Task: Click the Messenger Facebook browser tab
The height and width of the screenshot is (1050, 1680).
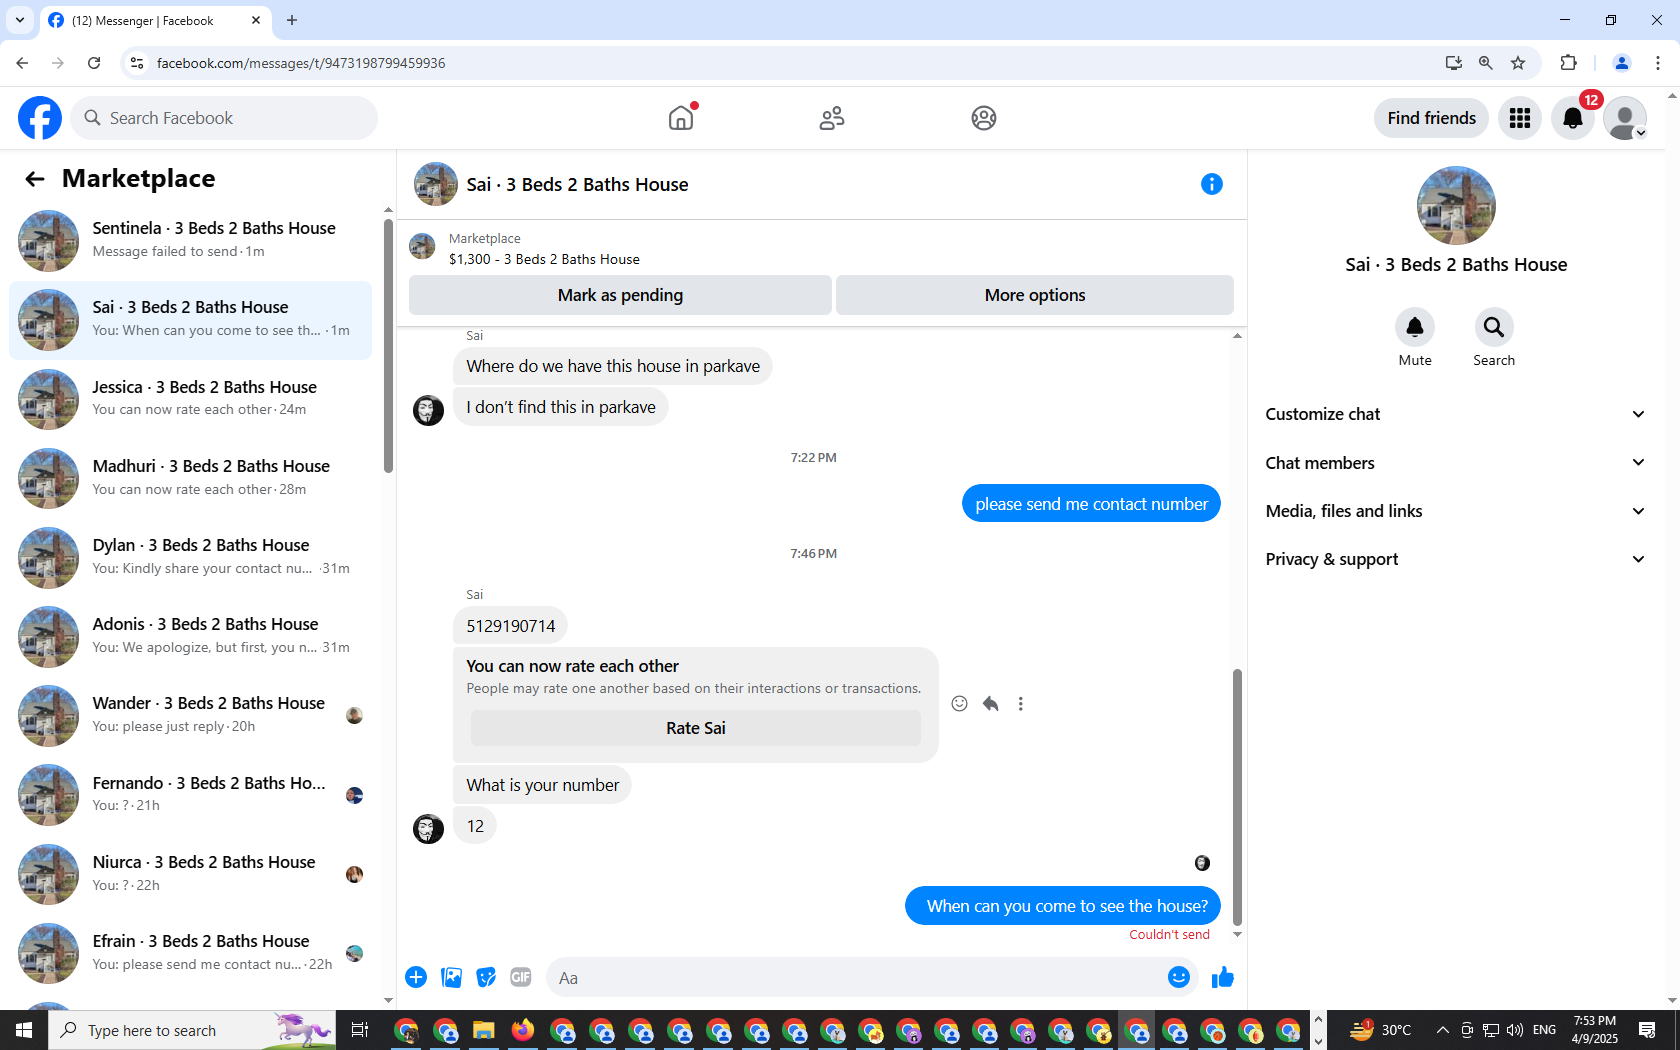Action: coord(155,21)
